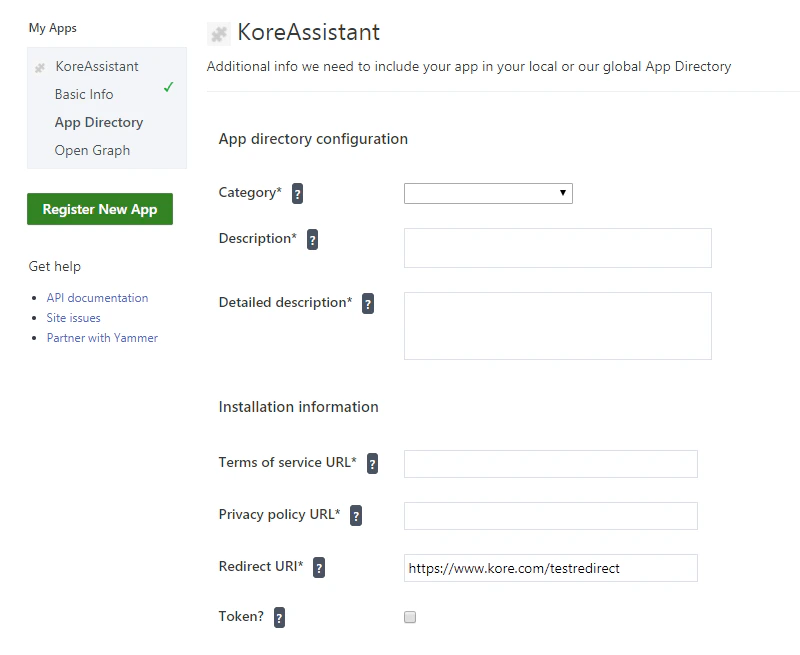Open help tooltip for Detailed description
The height and width of the screenshot is (655, 800).
[367, 303]
